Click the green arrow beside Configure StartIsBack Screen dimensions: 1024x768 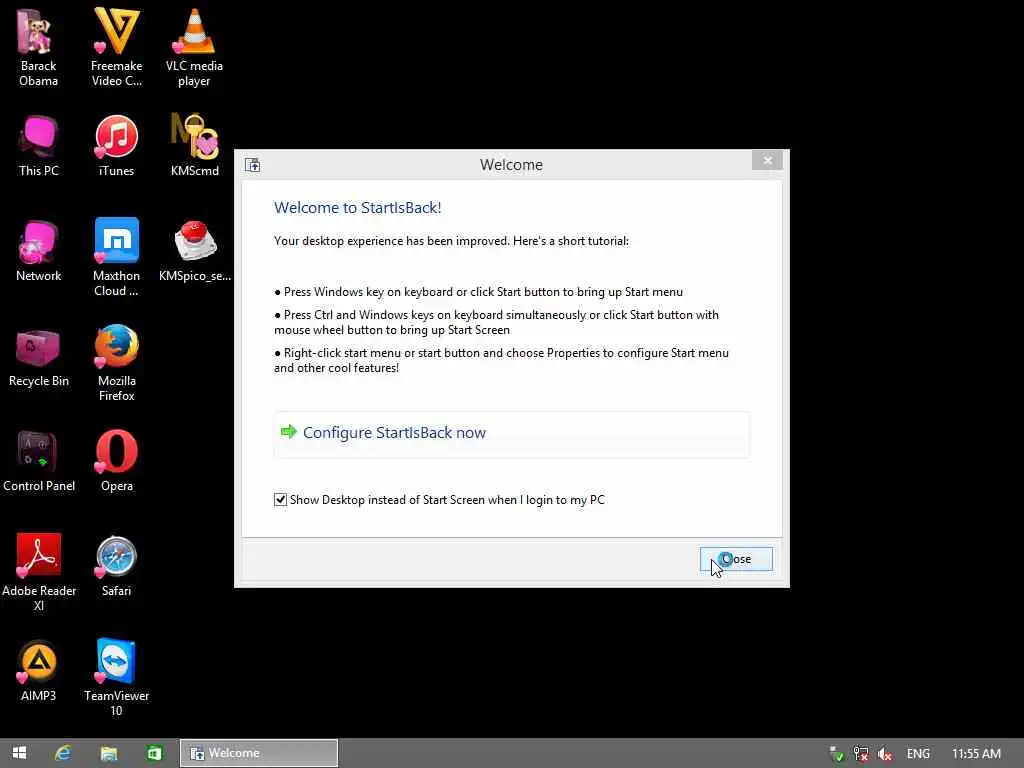coord(289,431)
